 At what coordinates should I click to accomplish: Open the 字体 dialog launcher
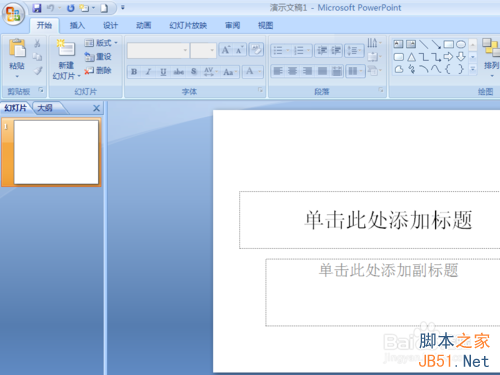261,90
